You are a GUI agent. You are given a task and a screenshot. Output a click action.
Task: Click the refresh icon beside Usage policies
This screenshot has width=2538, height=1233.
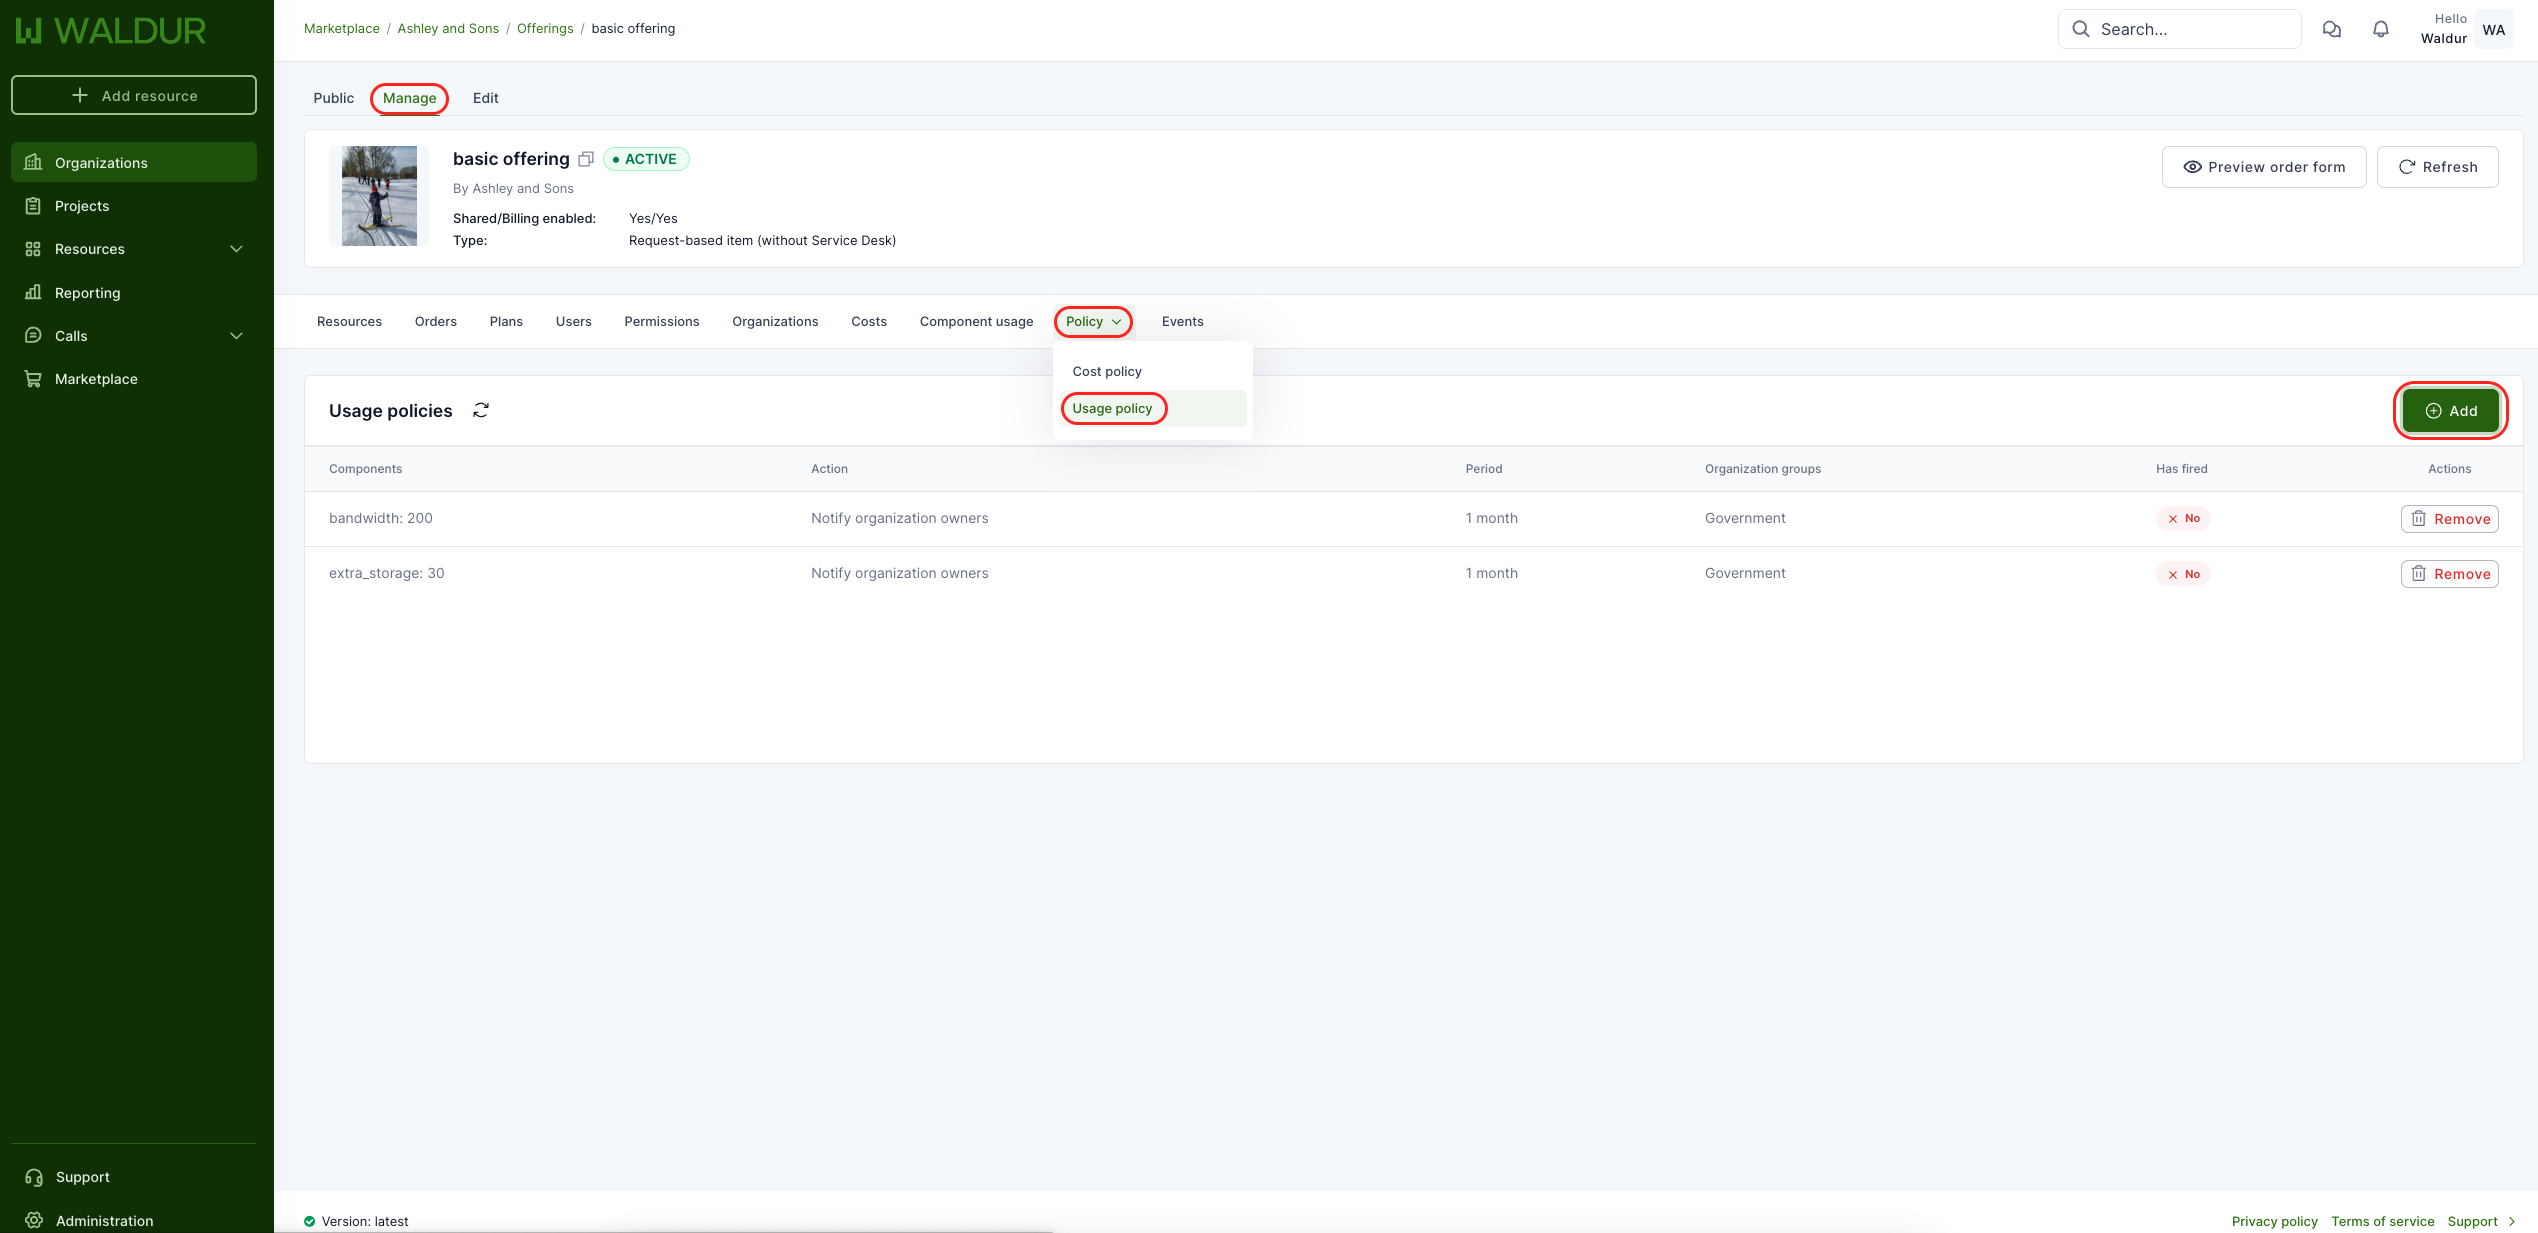coord(481,411)
